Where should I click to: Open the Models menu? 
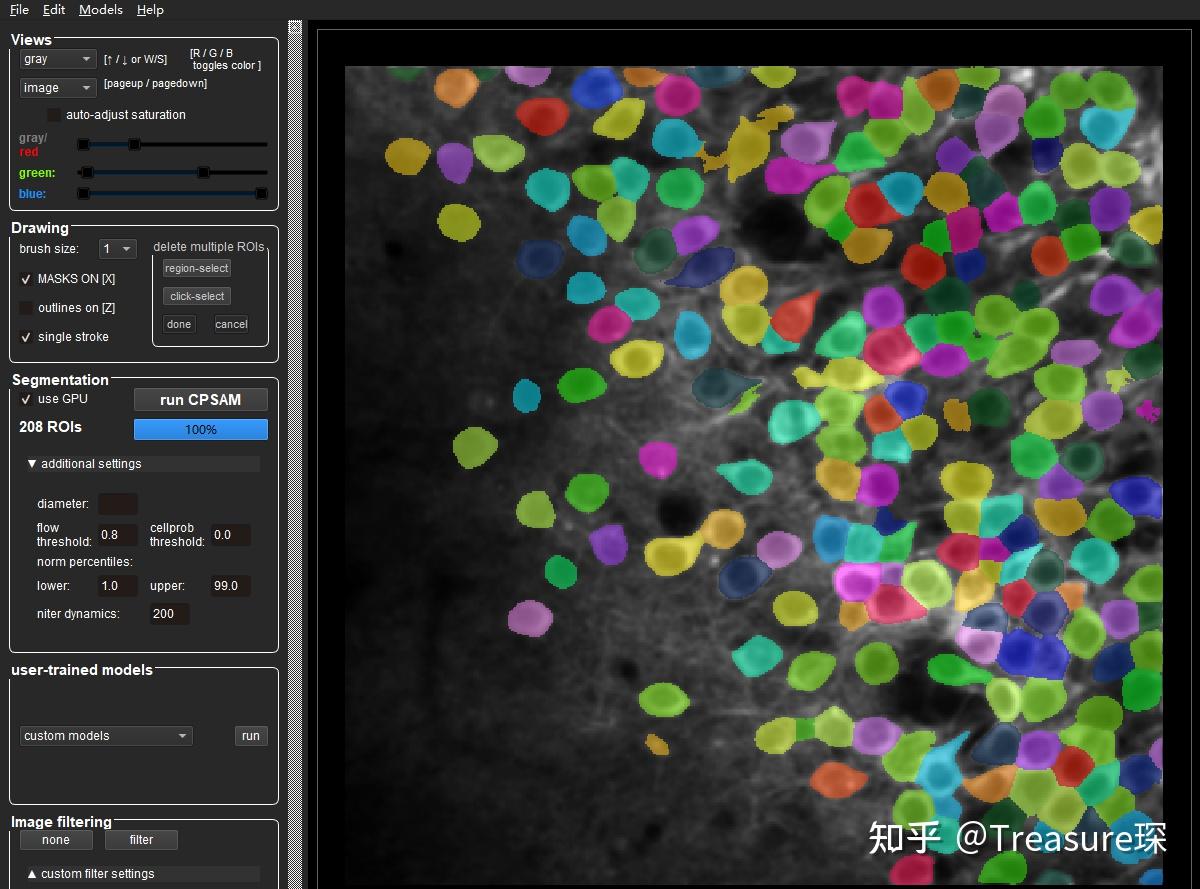tap(101, 10)
